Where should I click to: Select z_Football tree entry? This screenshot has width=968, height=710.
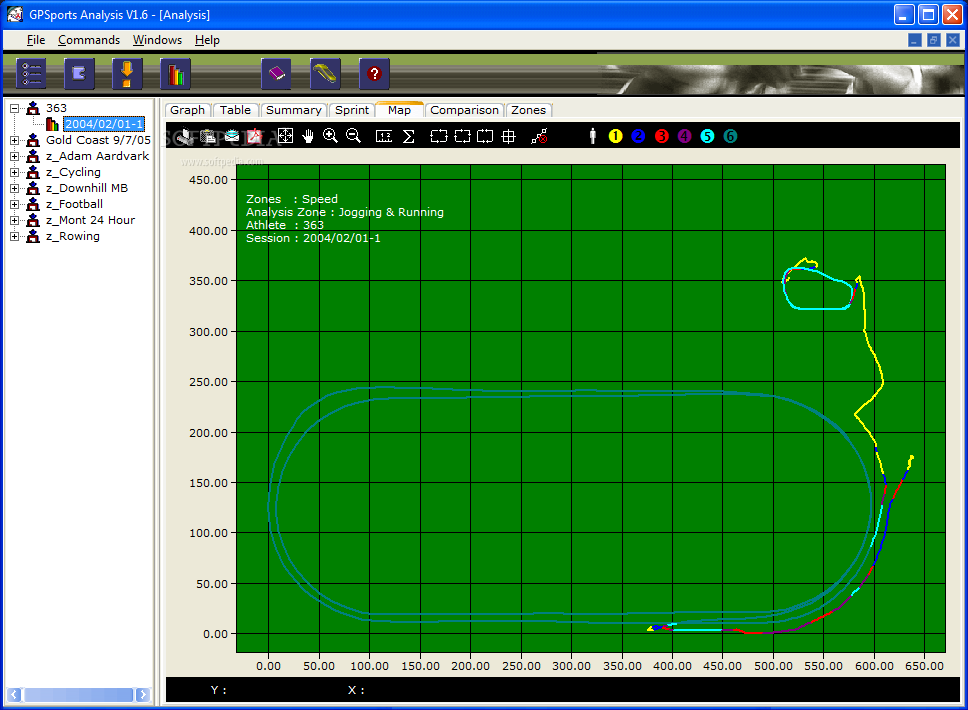point(74,204)
